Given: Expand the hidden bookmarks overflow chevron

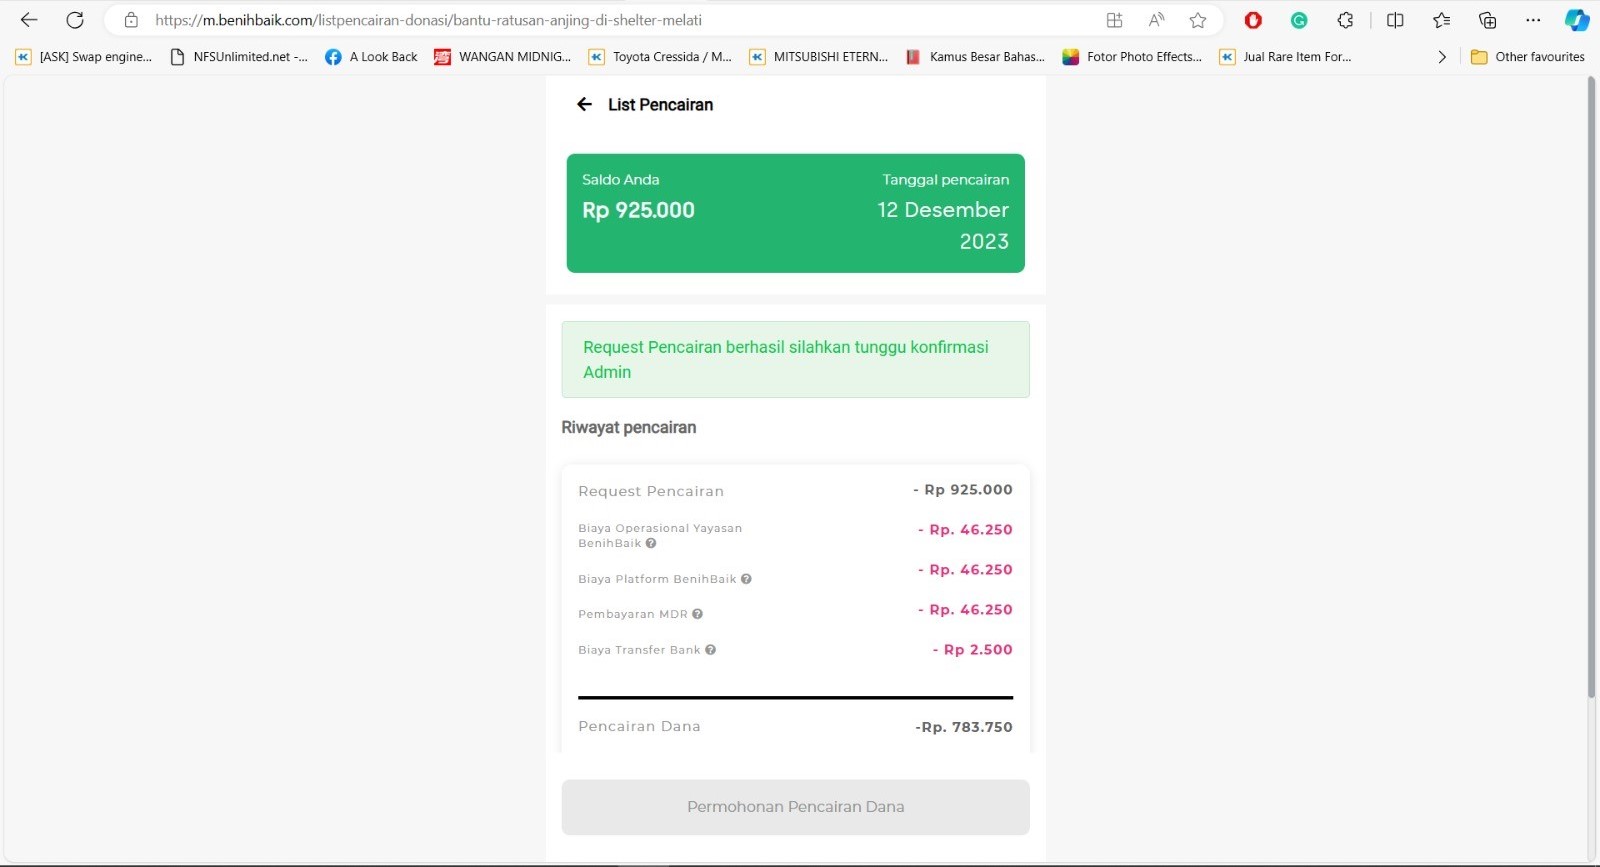Looking at the screenshot, I should [1442, 57].
